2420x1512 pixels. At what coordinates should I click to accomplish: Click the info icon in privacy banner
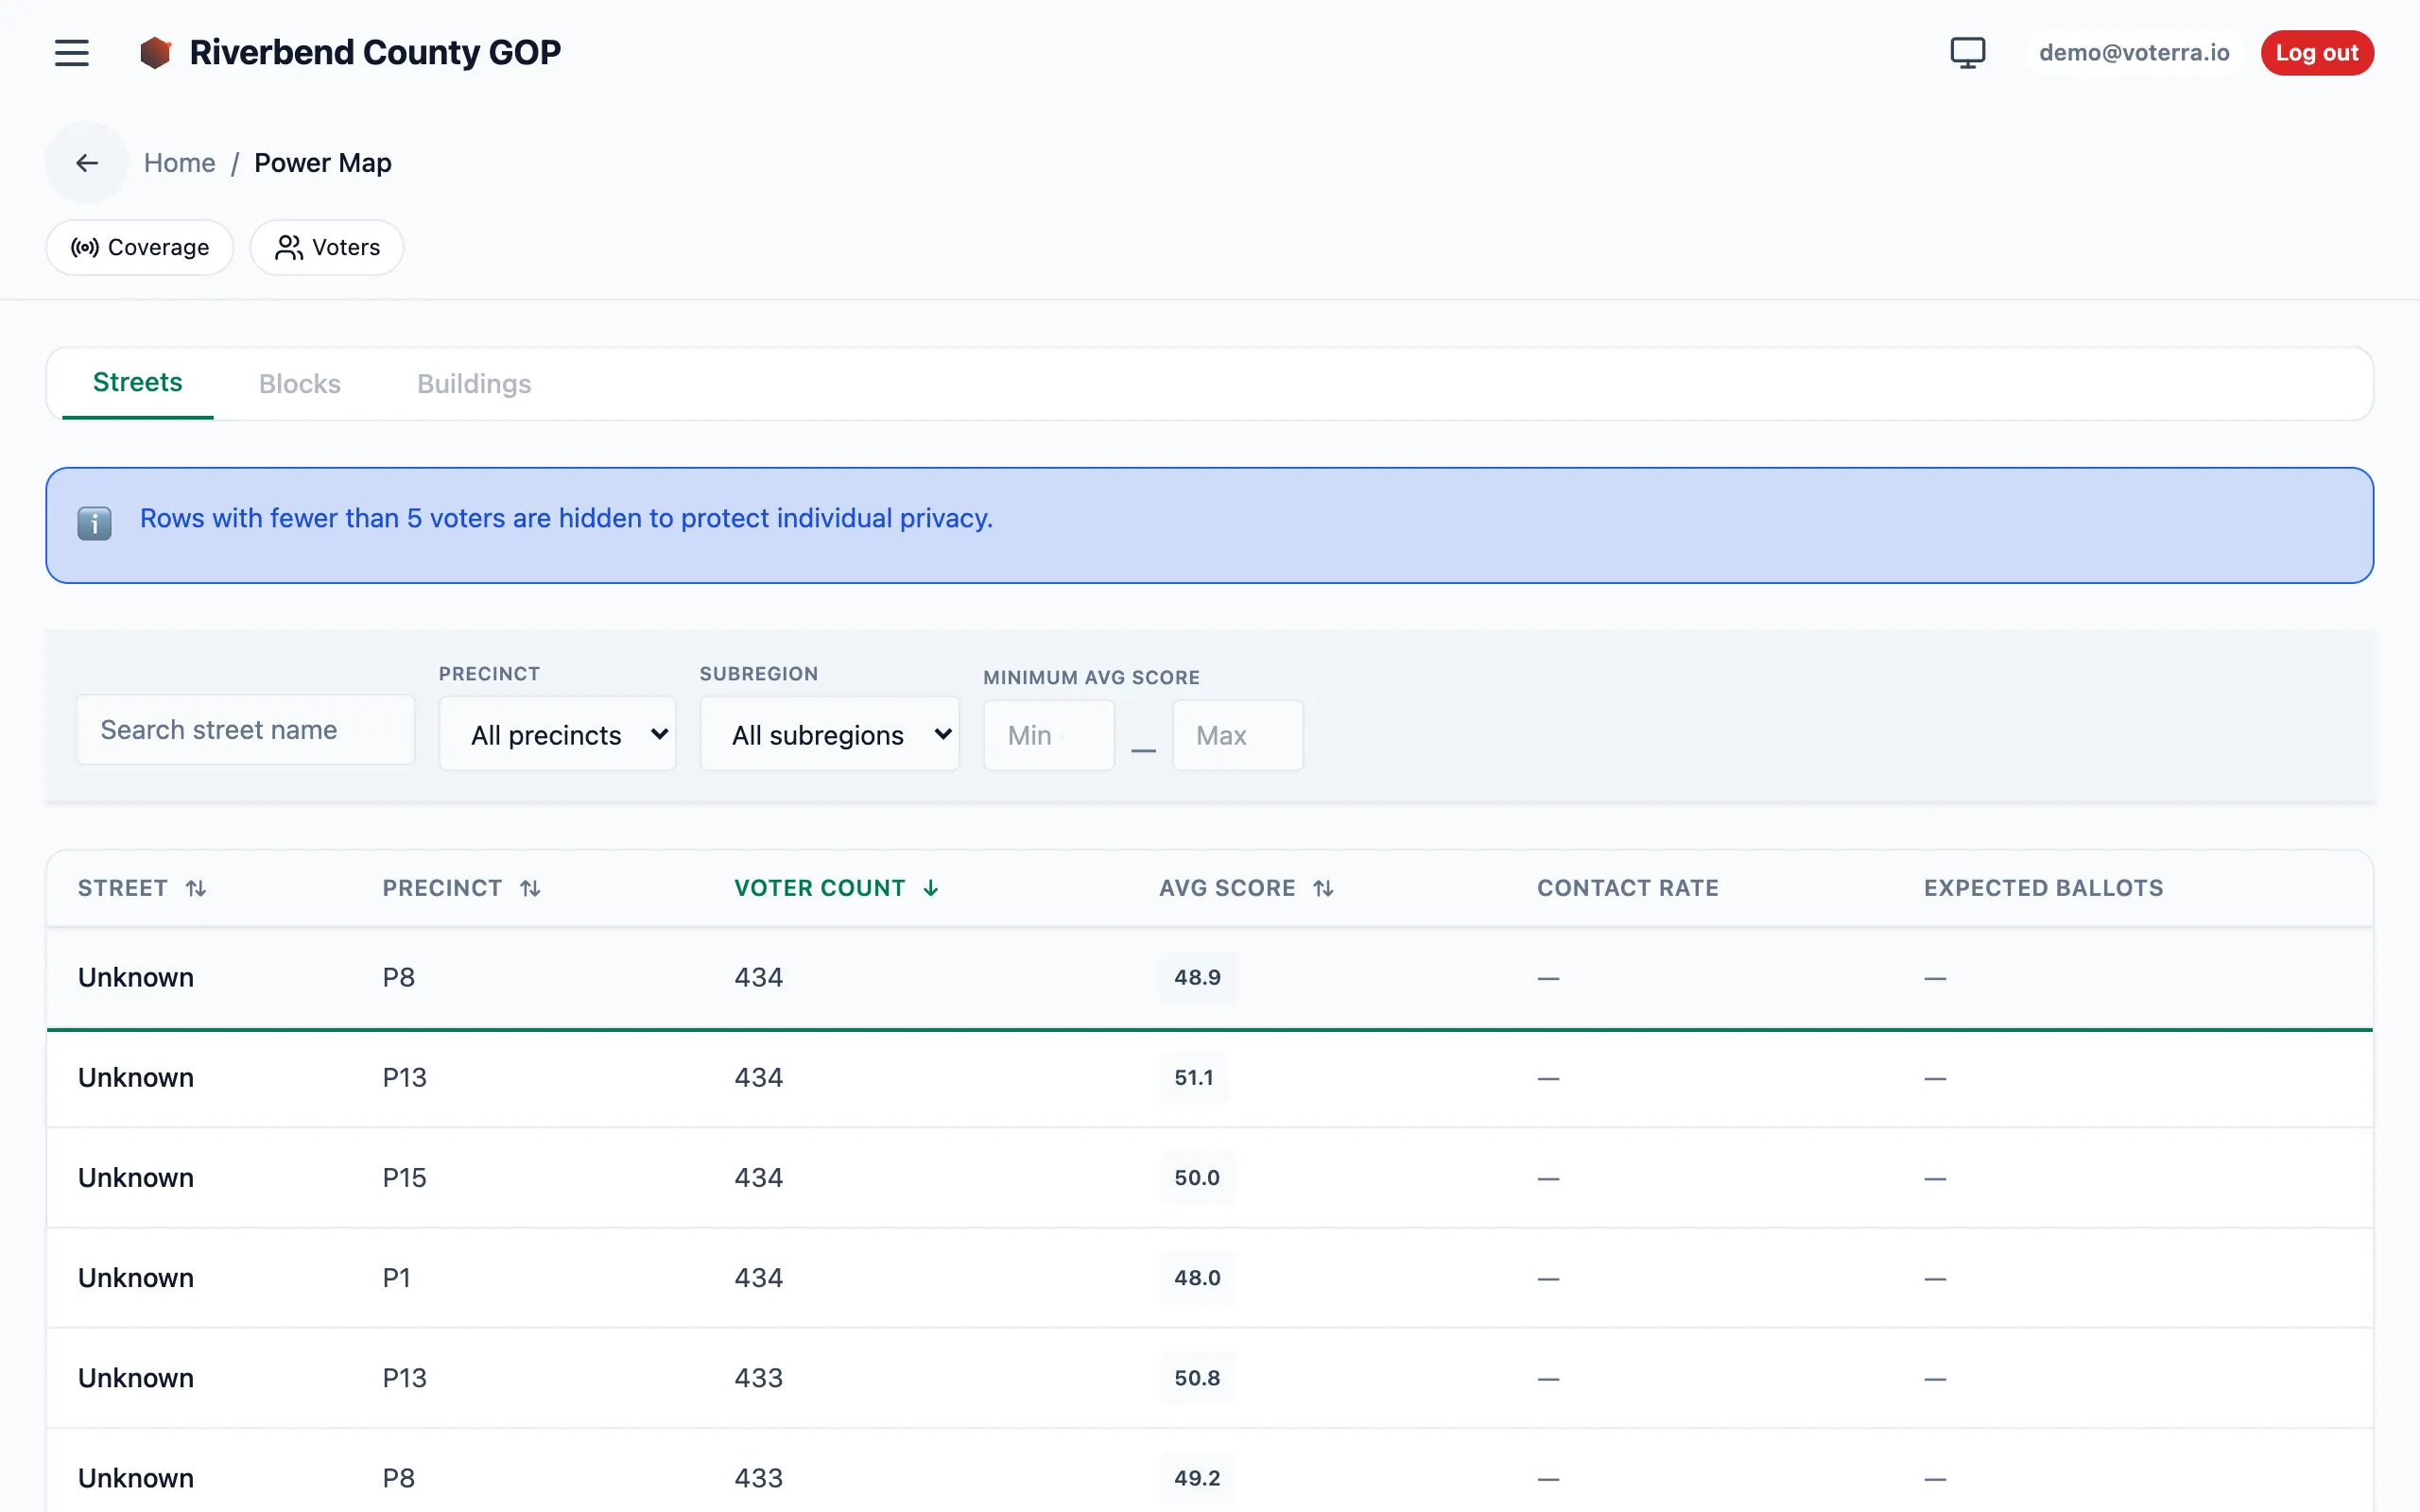(x=94, y=523)
